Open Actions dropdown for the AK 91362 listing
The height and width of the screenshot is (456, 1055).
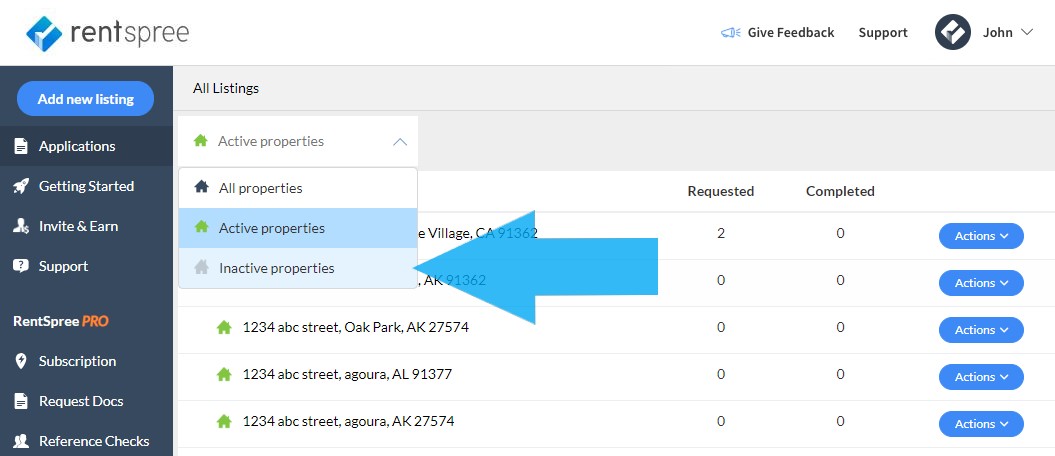981,283
